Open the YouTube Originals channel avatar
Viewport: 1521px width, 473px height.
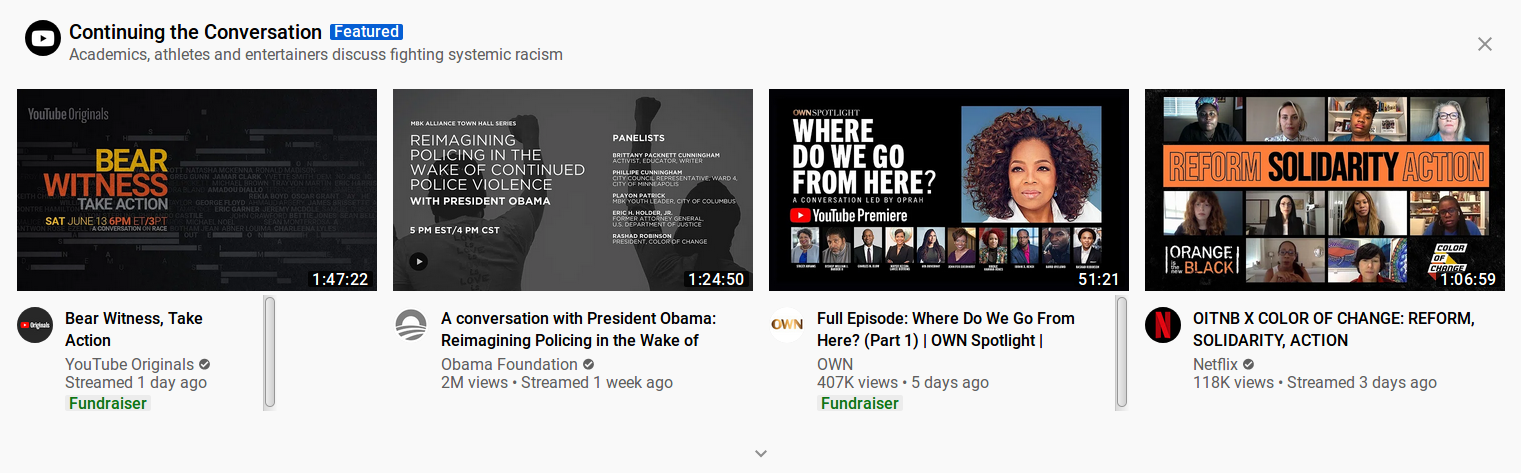tap(35, 326)
